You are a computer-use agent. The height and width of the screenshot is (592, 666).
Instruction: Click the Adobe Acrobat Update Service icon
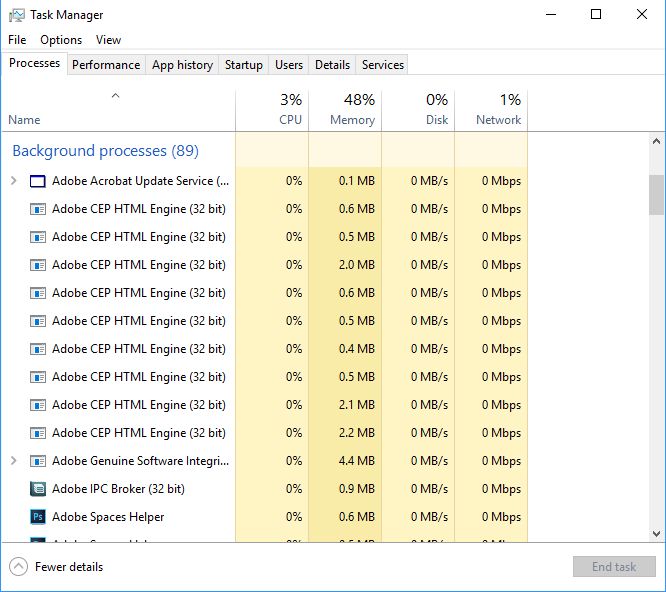click(x=38, y=181)
